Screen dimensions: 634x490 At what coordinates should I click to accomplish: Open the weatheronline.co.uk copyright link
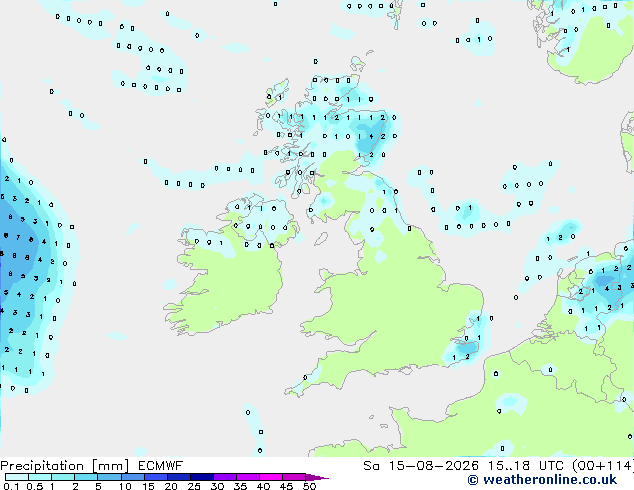coord(542,480)
